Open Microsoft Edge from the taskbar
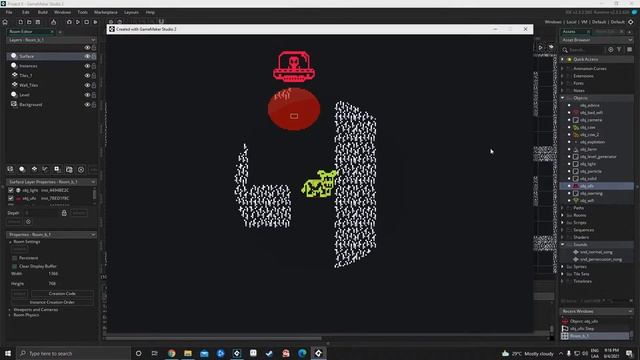This screenshot has height=360, width=640. pos(302,353)
